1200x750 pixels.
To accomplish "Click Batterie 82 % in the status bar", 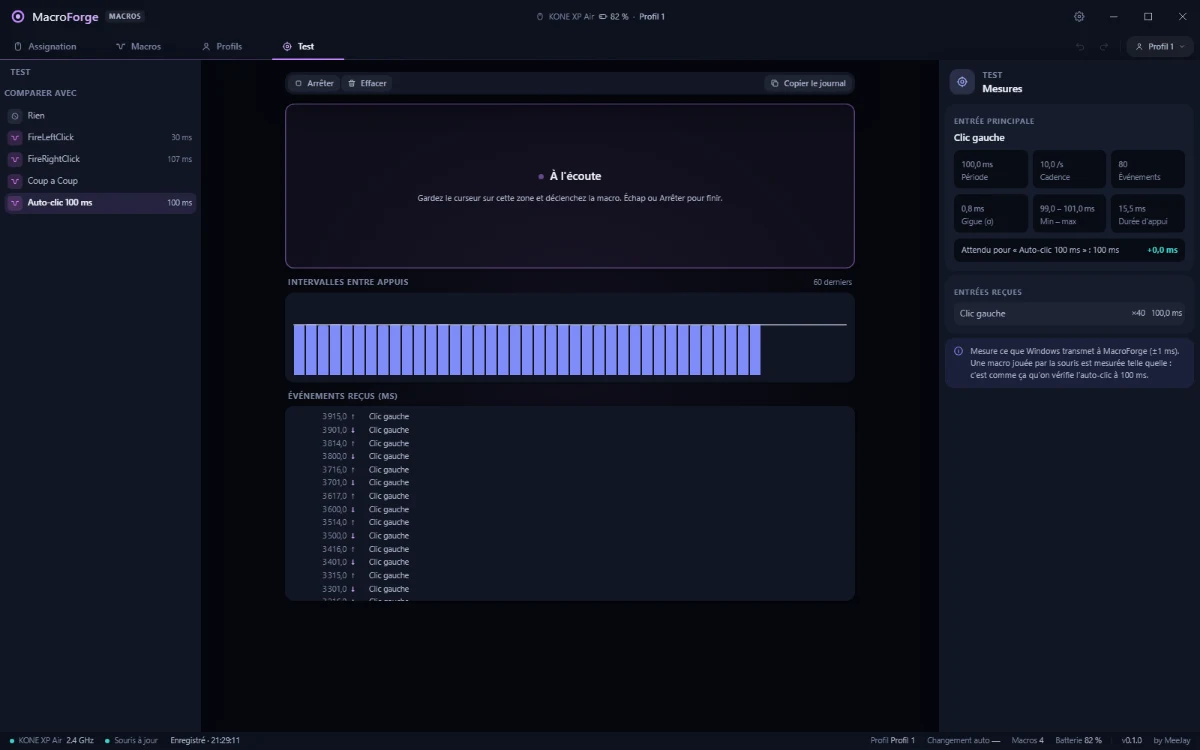I will (x=1078, y=740).
